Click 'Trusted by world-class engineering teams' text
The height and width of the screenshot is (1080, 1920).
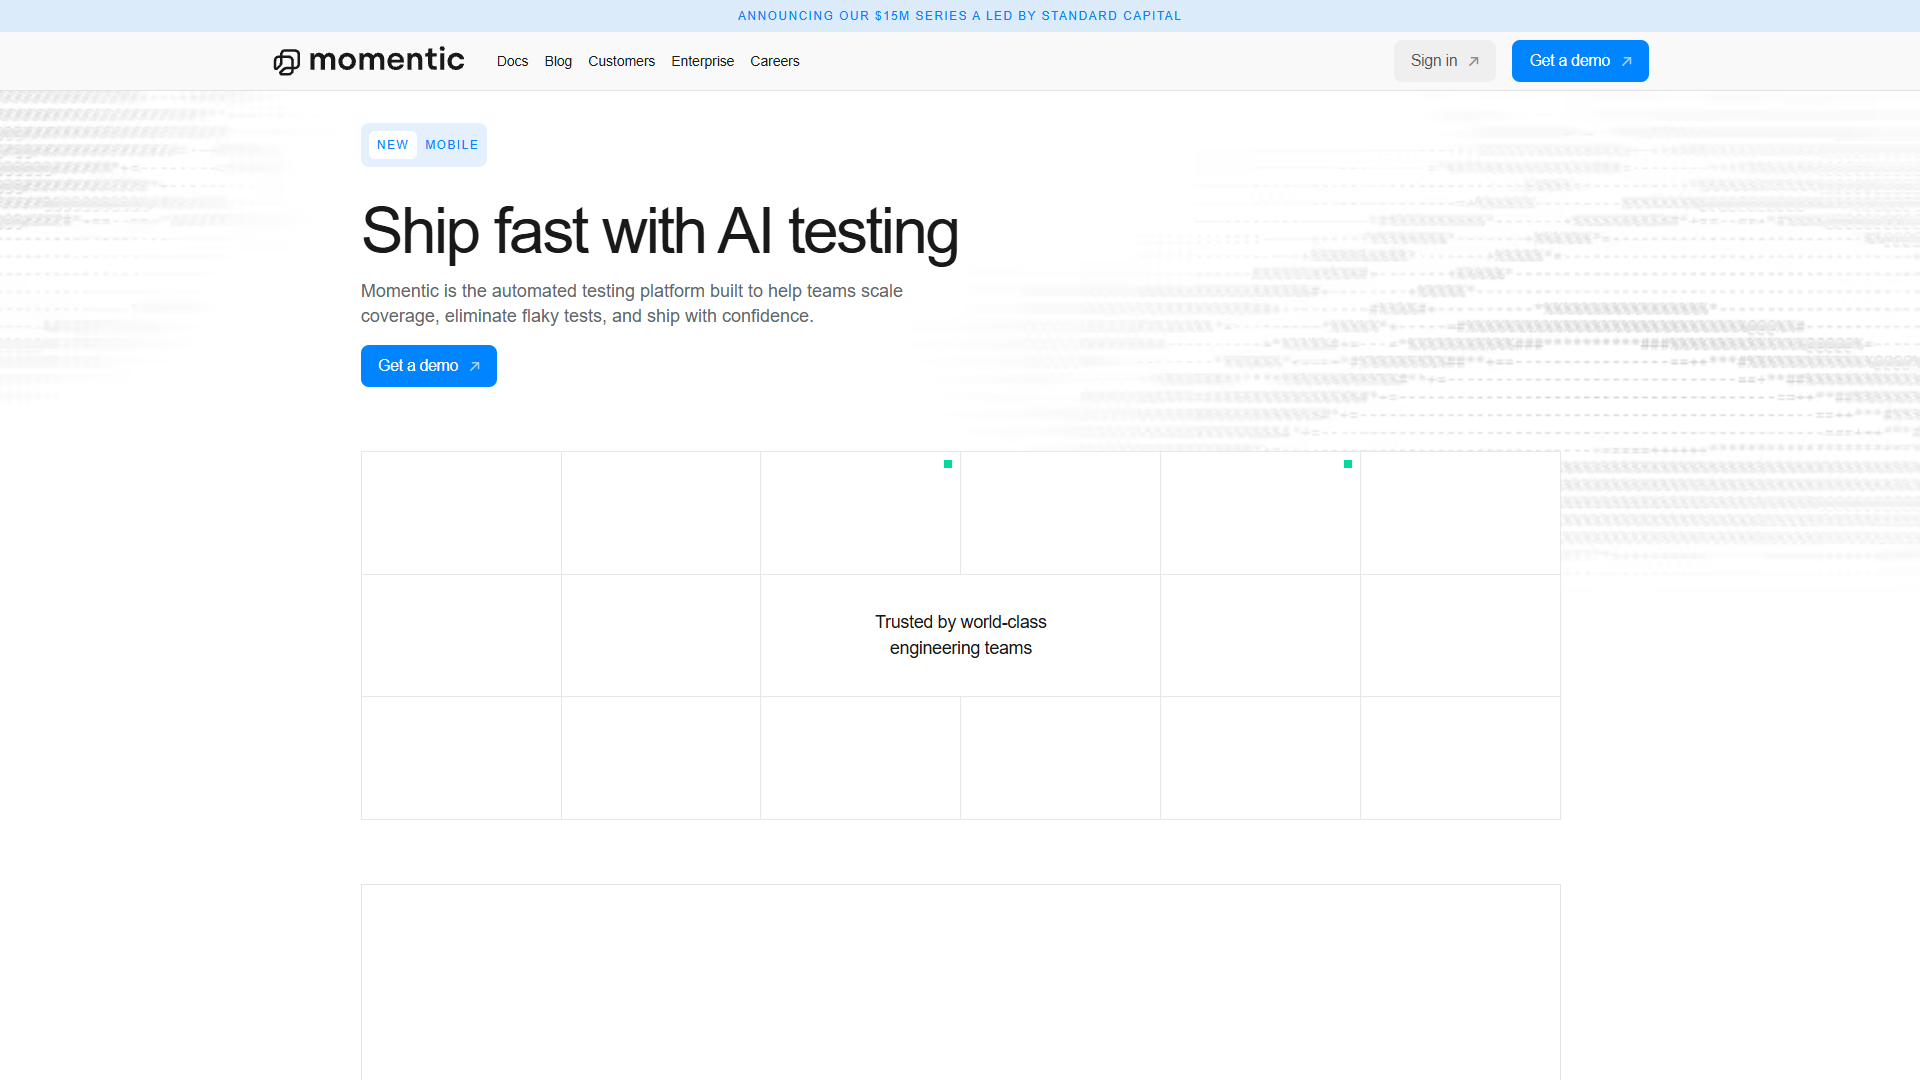pos(960,635)
